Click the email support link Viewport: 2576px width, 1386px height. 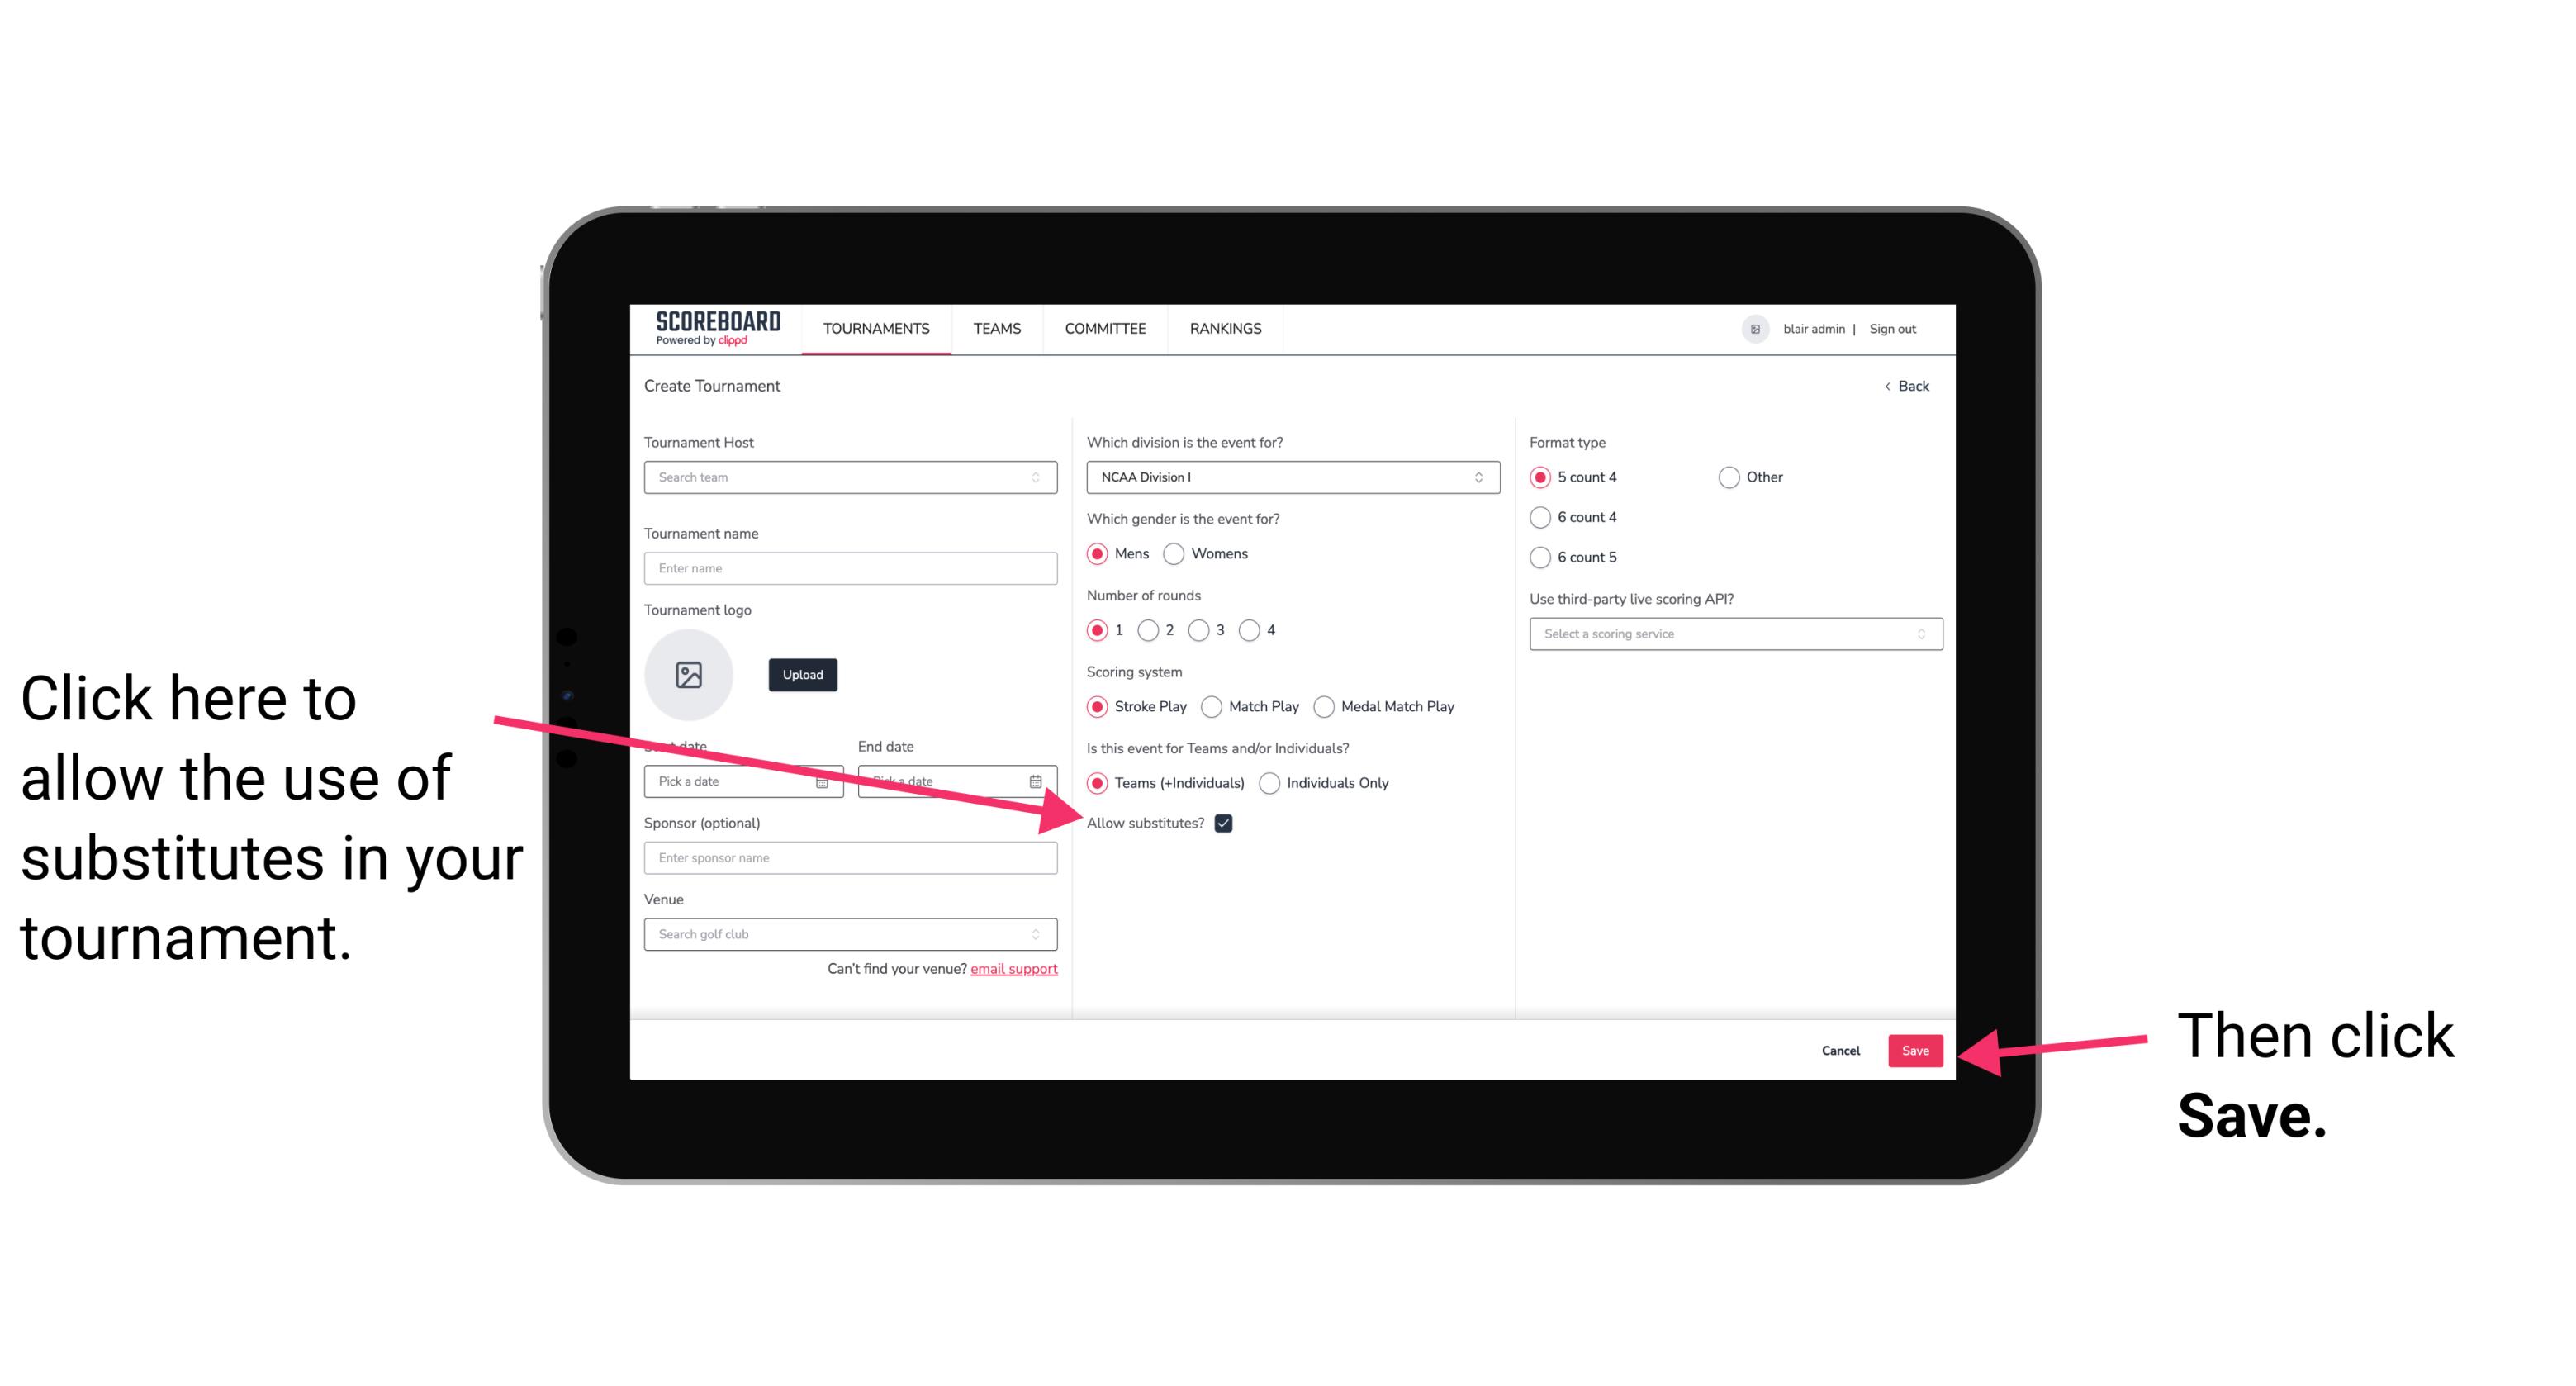1015,970
